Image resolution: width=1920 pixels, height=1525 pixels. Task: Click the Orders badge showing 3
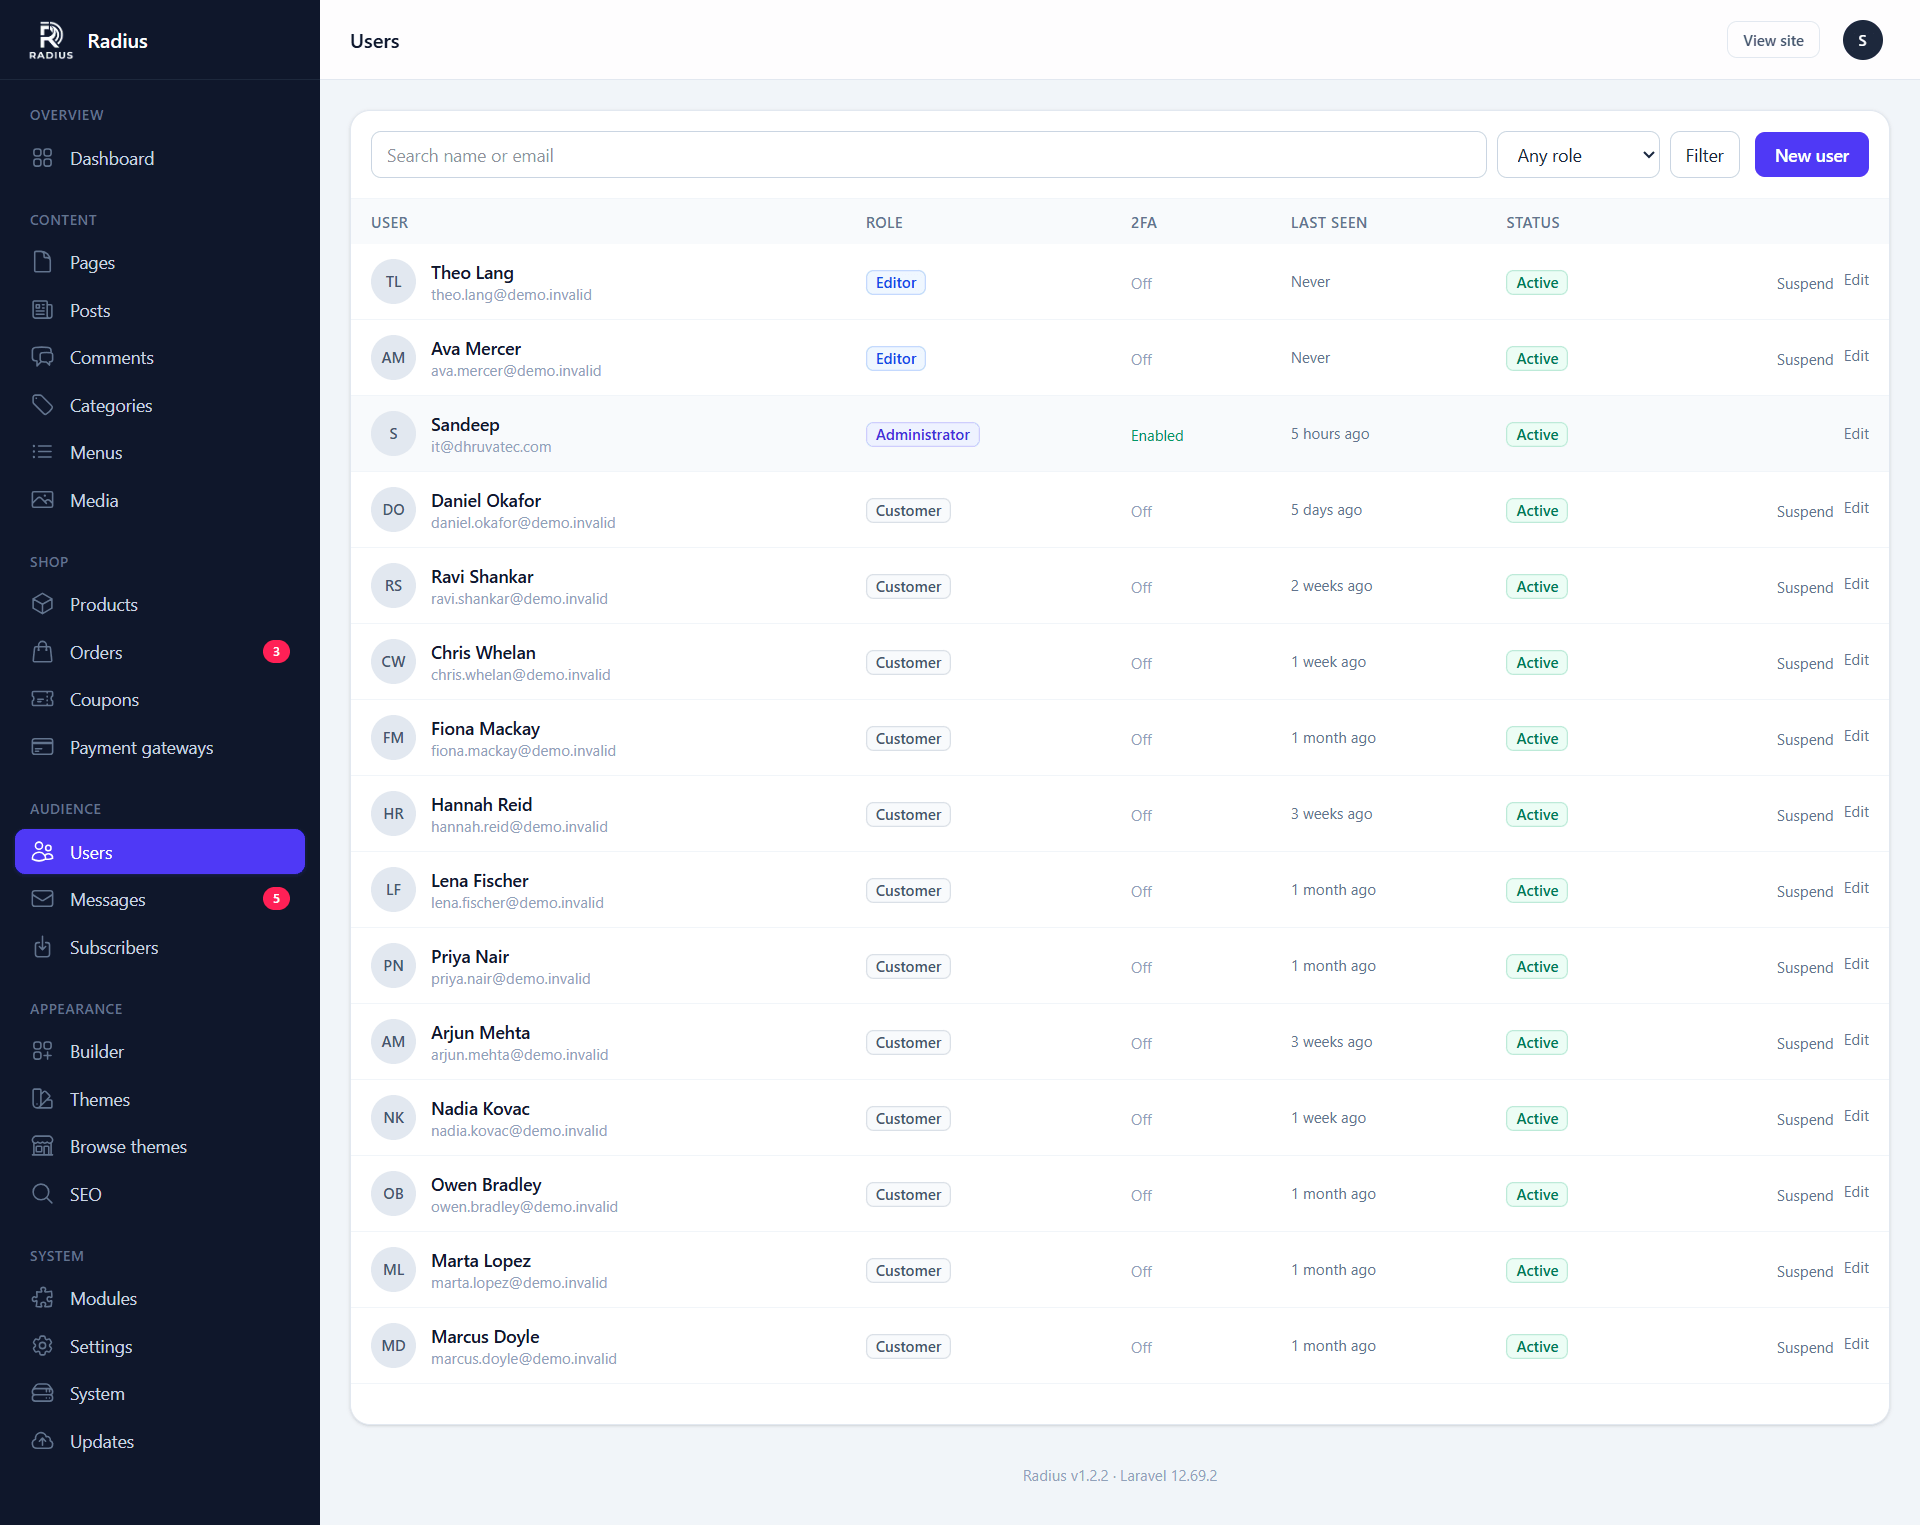(x=276, y=651)
